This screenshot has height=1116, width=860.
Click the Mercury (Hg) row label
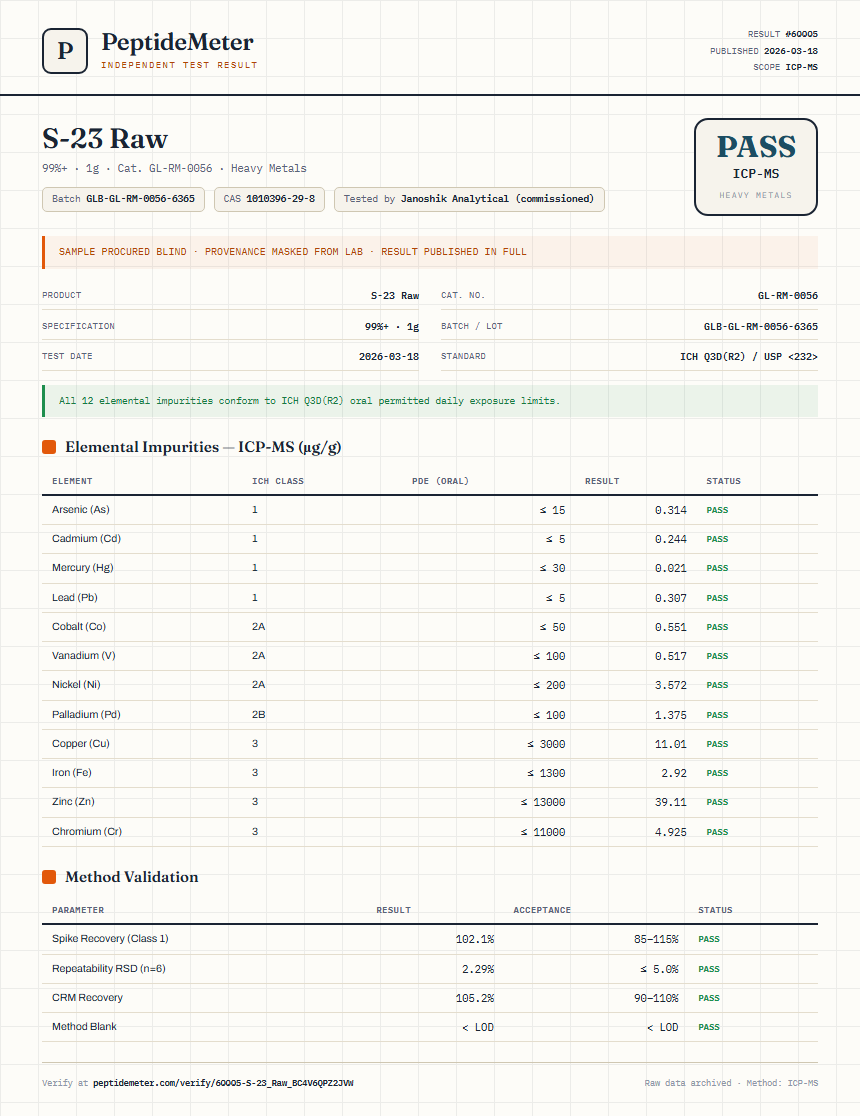click(83, 568)
